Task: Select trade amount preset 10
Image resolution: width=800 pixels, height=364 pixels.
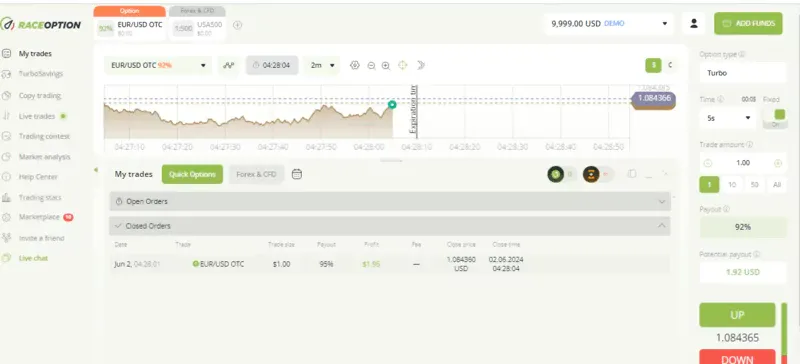Action: tap(732, 185)
